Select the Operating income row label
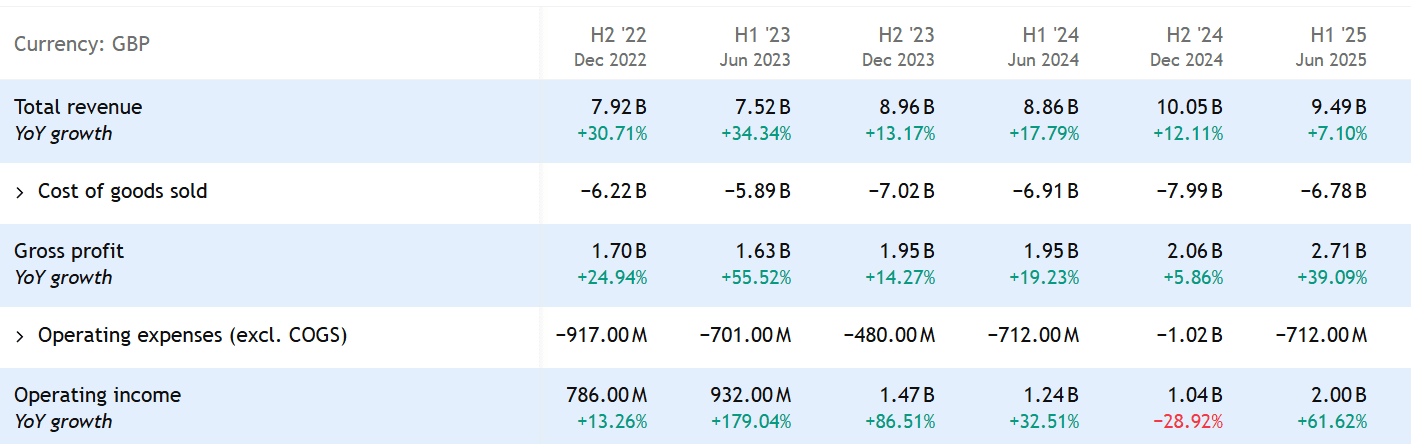This screenshot has height=444, width=1411. tap(96, 396)
